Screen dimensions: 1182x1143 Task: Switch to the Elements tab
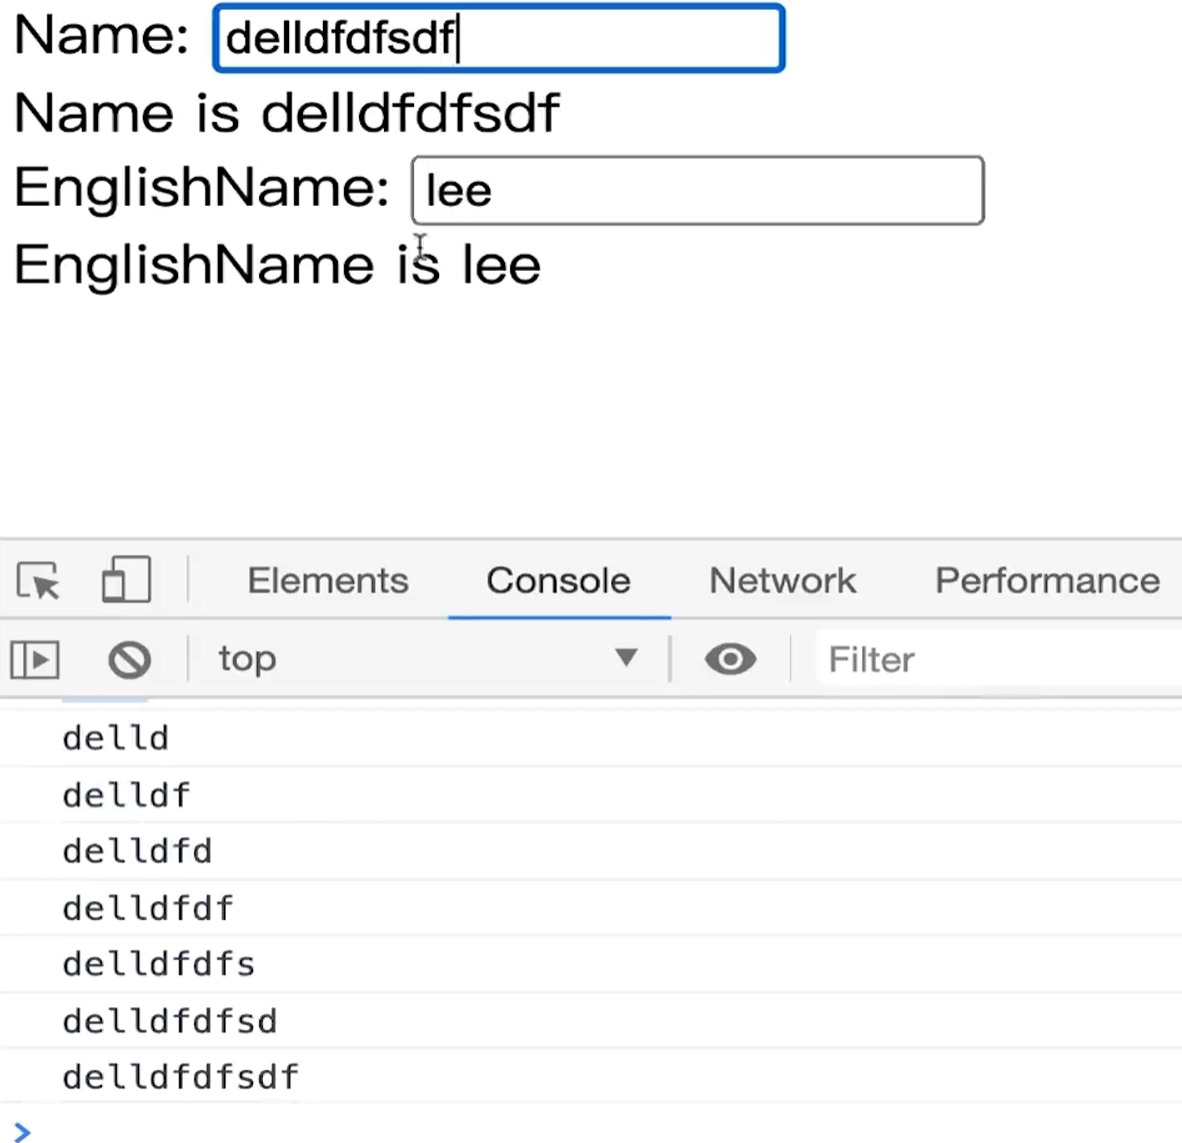(x=328, y=581)
